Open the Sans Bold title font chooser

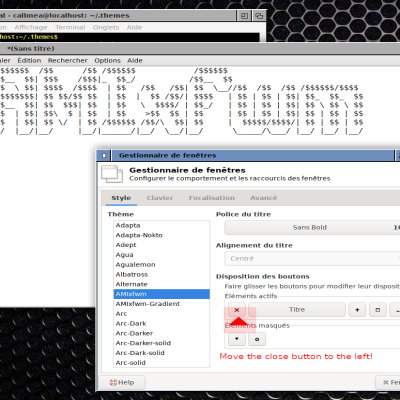point(312,227)
